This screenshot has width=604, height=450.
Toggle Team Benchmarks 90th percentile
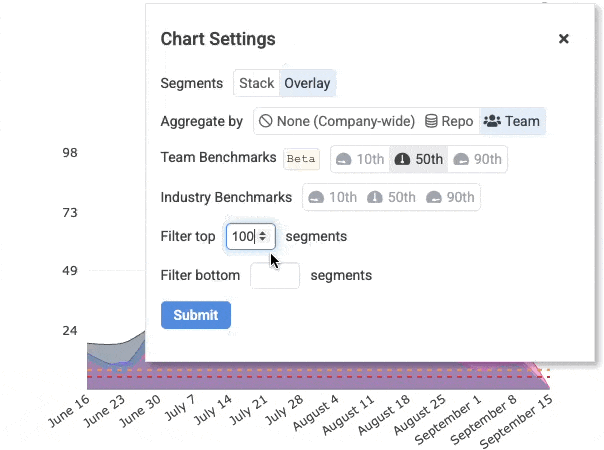[477, 159]
